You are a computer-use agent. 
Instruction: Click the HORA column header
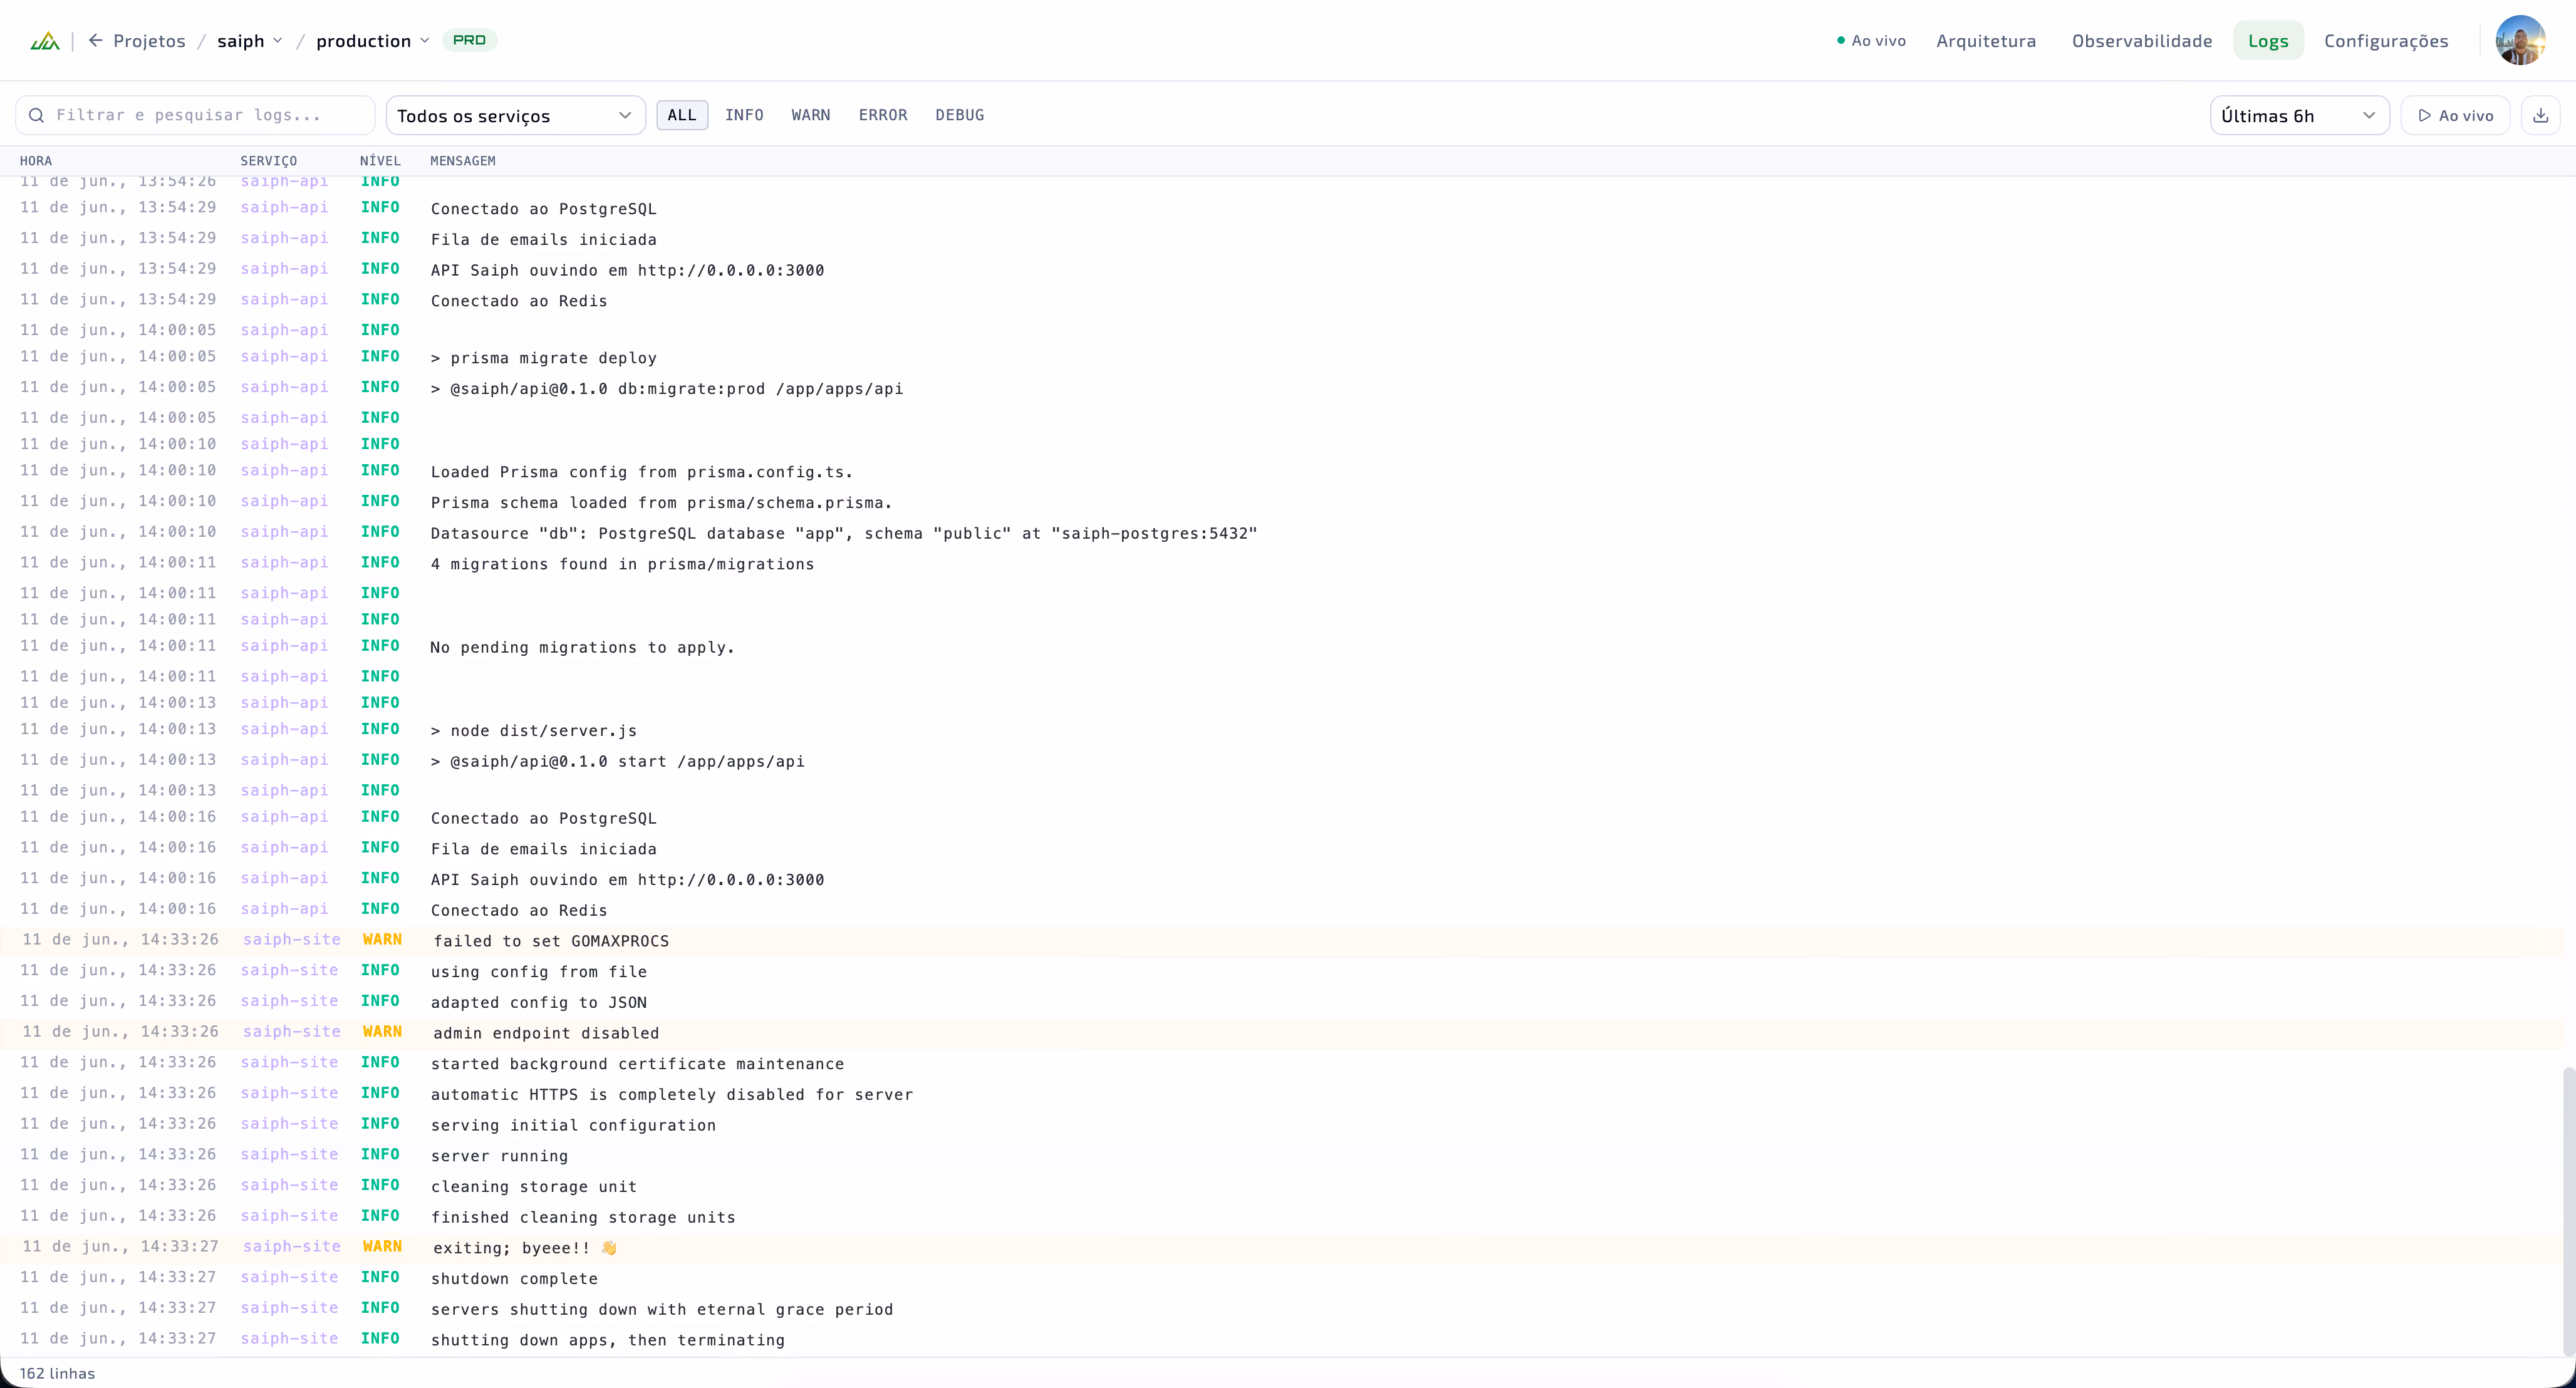[36, 161]
